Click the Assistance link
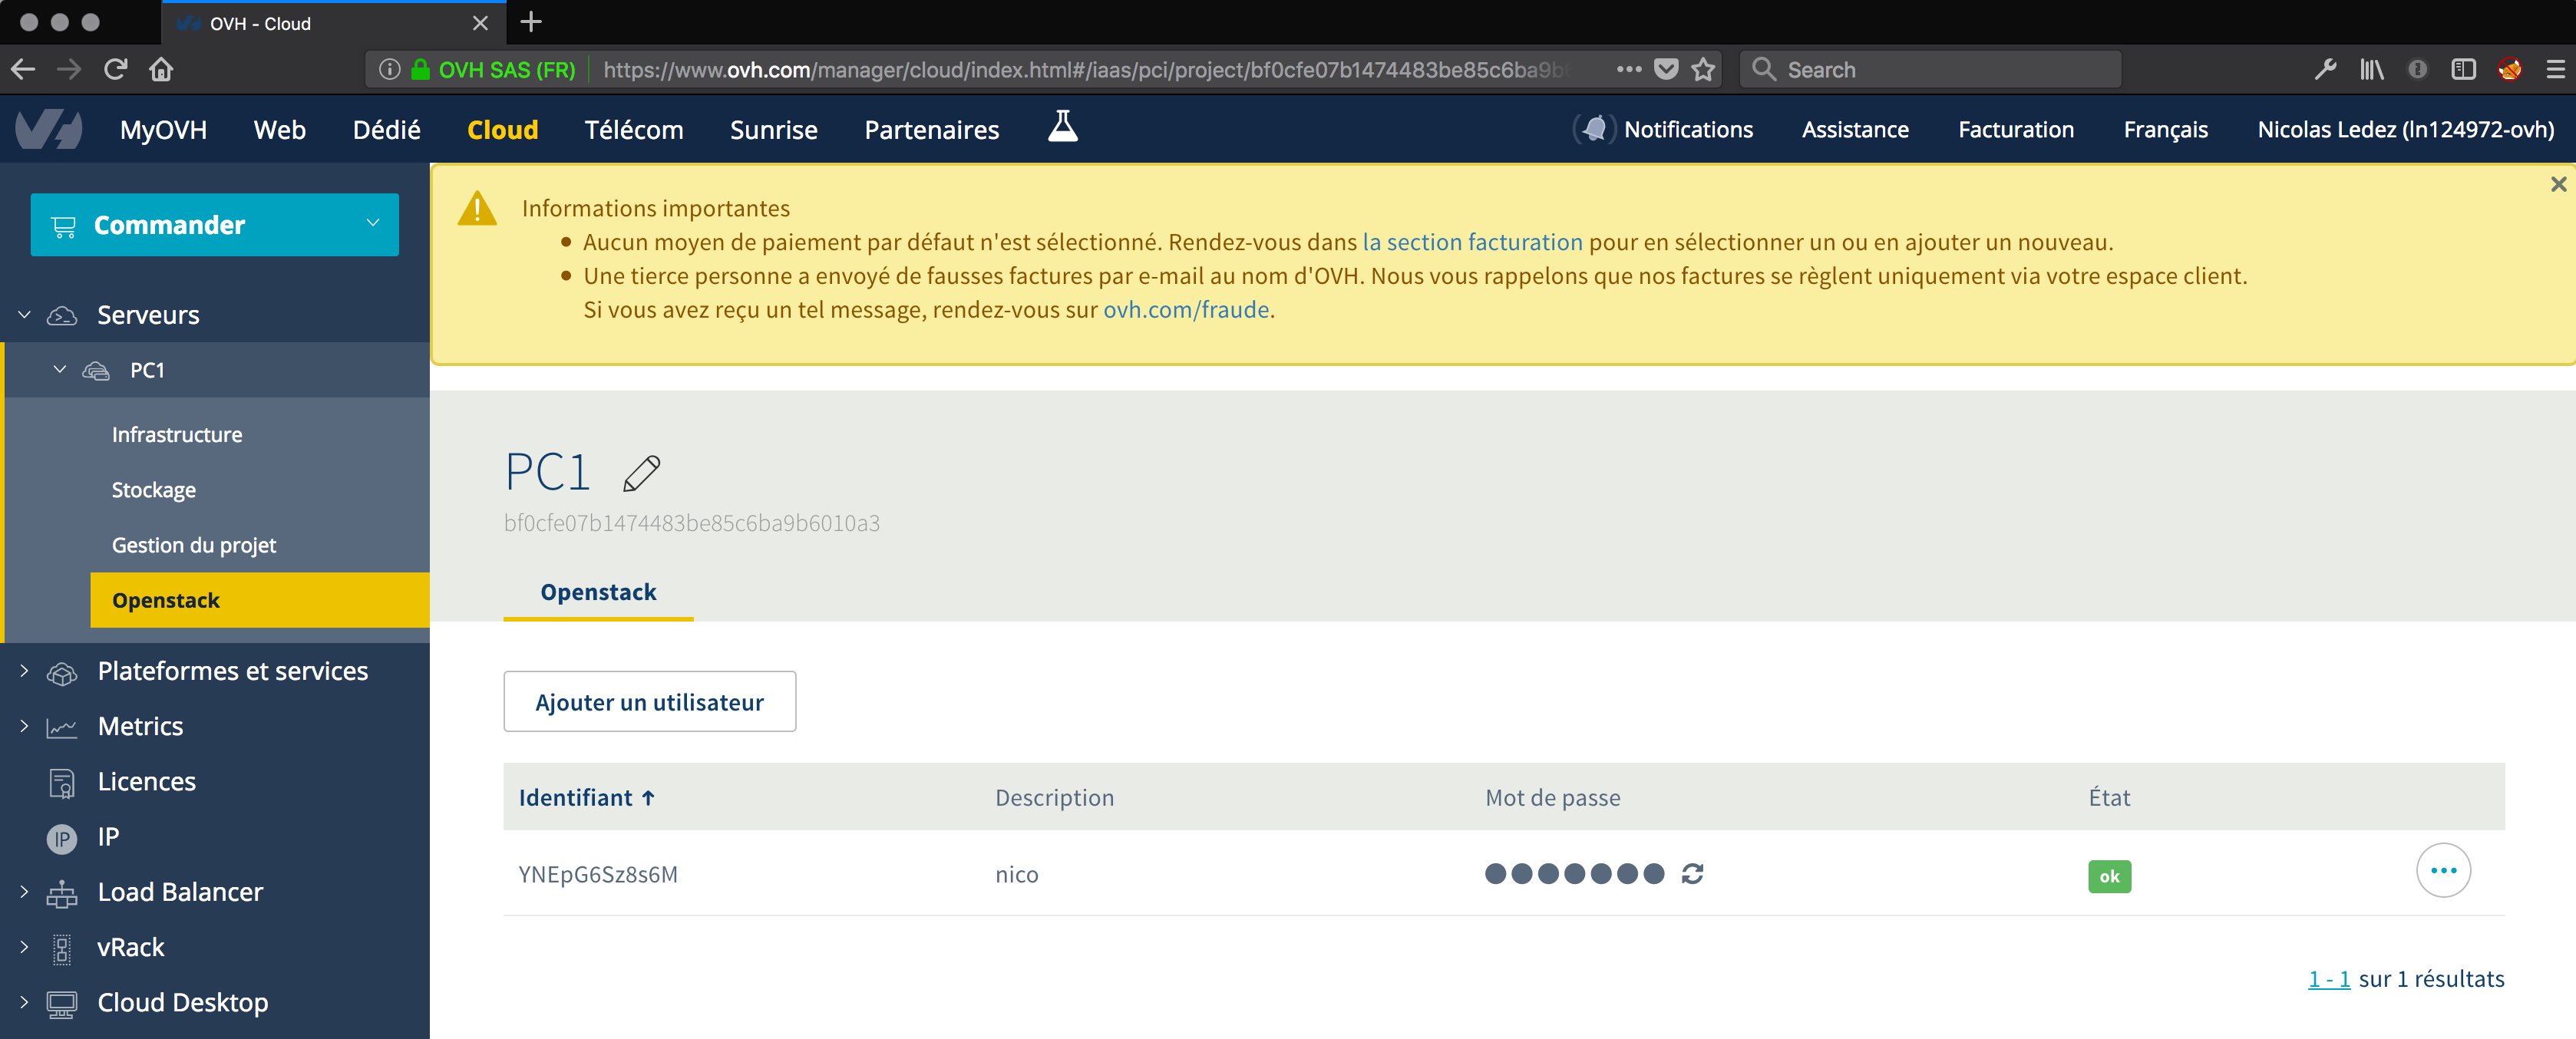 pyautogui.click(x=1855, y=130)
